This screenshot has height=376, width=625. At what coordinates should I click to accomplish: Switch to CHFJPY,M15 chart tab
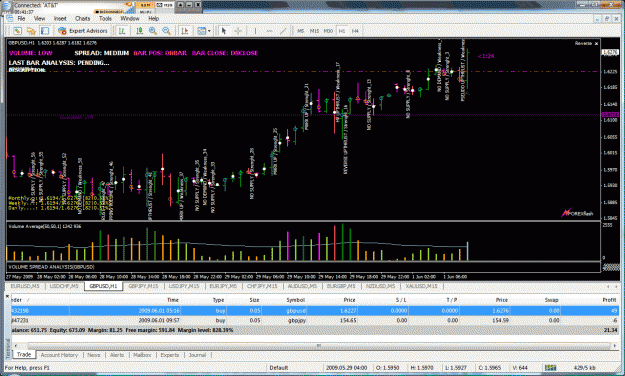coord(262,286)
